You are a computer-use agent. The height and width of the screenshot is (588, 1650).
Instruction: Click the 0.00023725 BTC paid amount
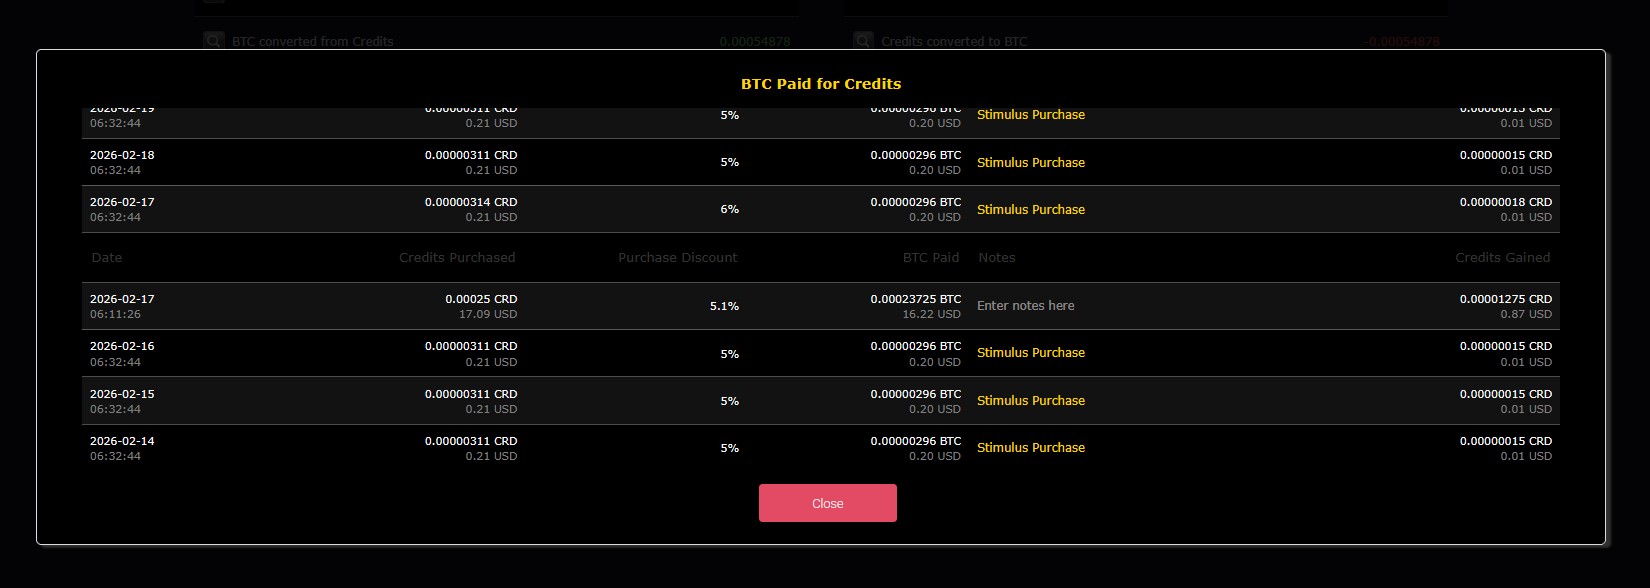click(x=915, y=299)
